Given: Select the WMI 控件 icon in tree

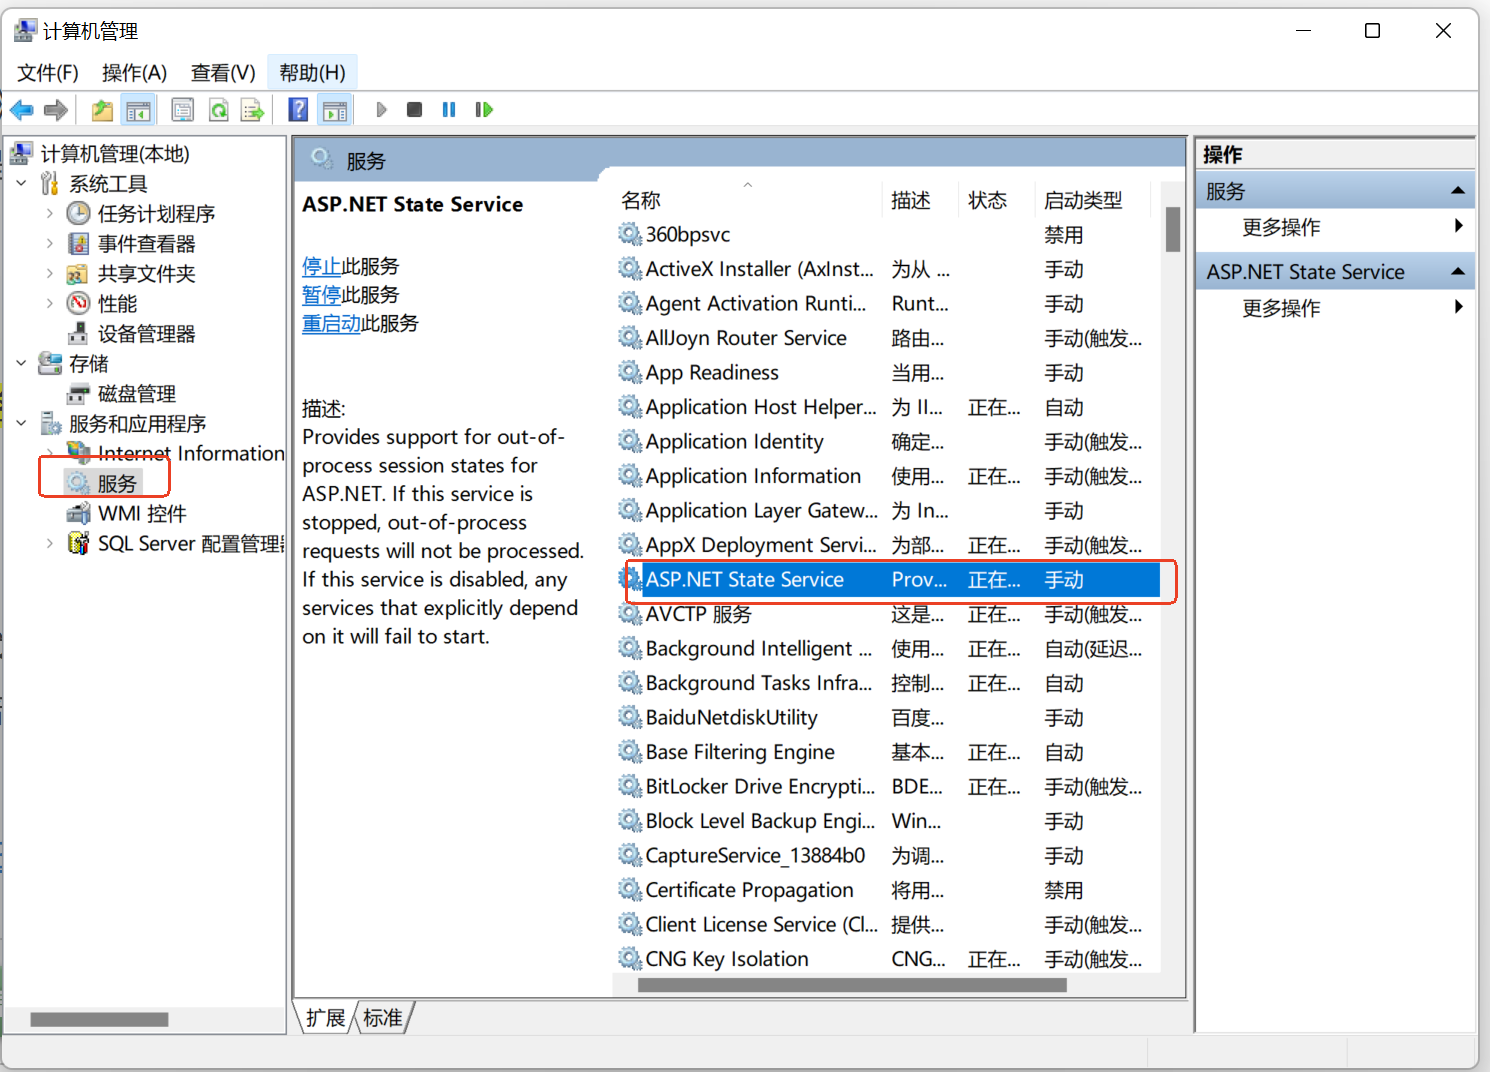Looking at the screenshot, I should coord(78,513).
